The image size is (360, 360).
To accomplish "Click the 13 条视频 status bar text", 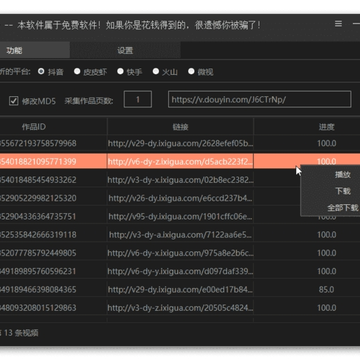I will pyautogui.click(x=22, y=333).
